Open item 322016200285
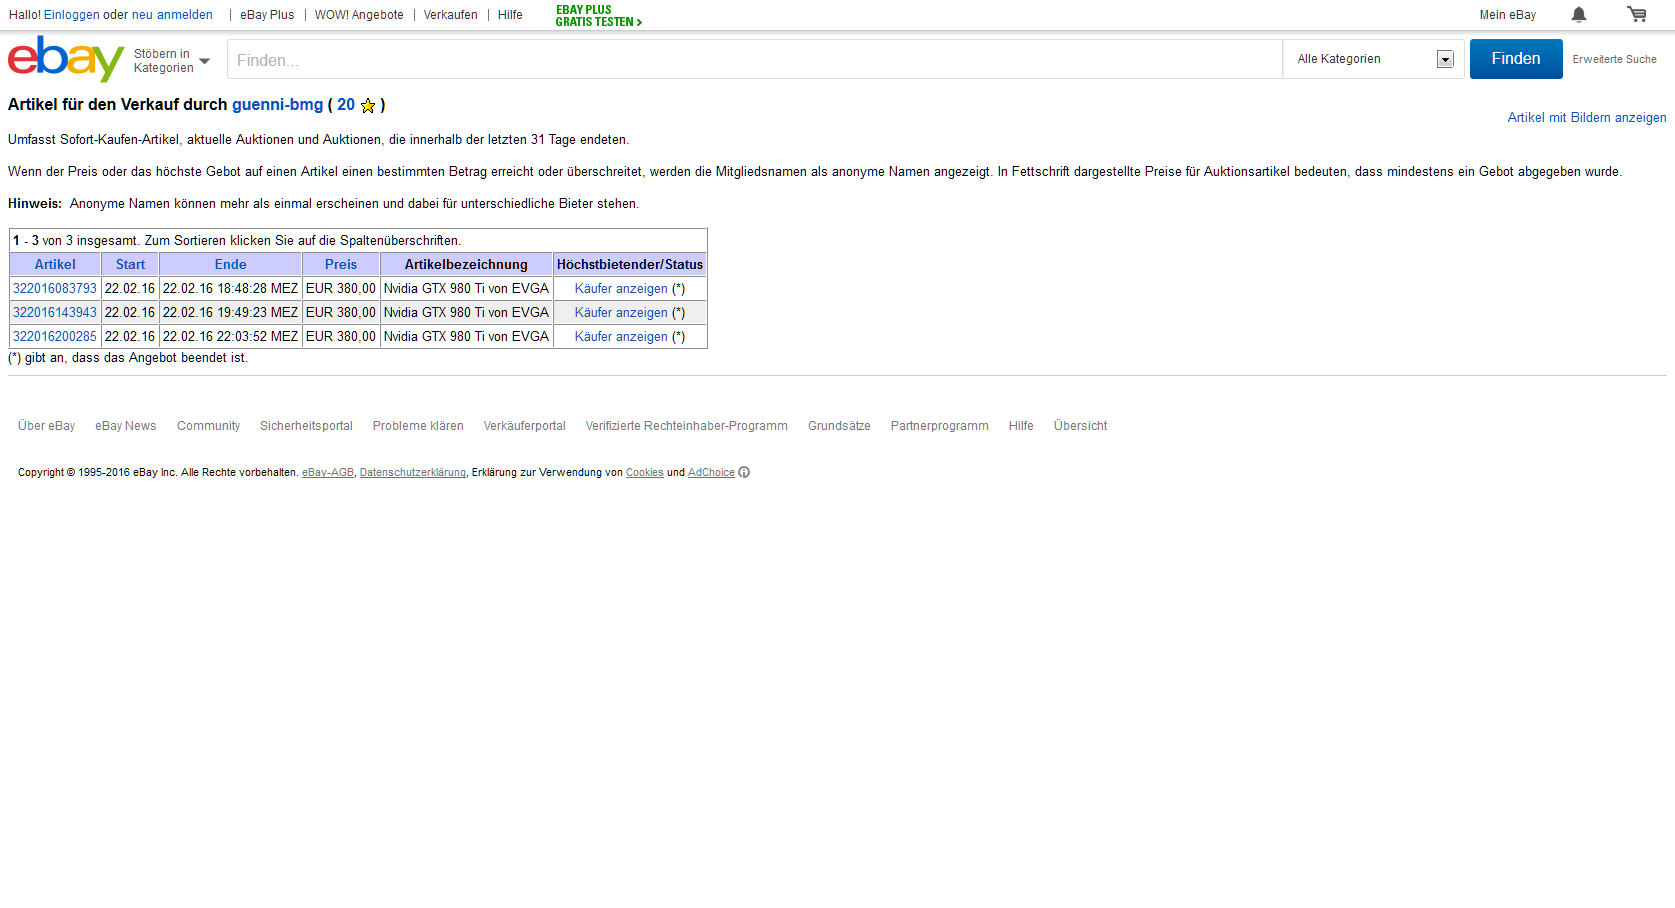Image resolution: width=1675 pixels, height=908 pixels. [x=55, y=337]
